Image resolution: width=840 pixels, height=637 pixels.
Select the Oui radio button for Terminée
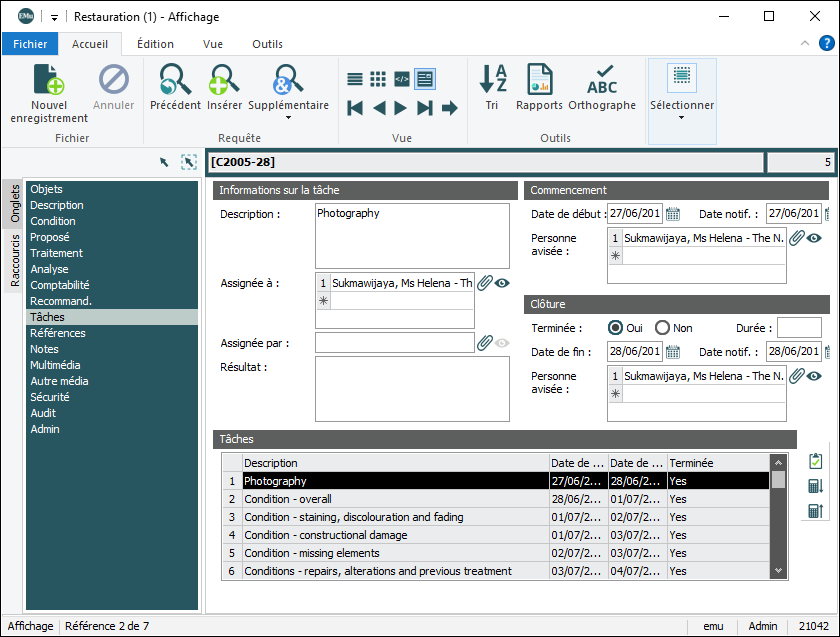(617, 328)
